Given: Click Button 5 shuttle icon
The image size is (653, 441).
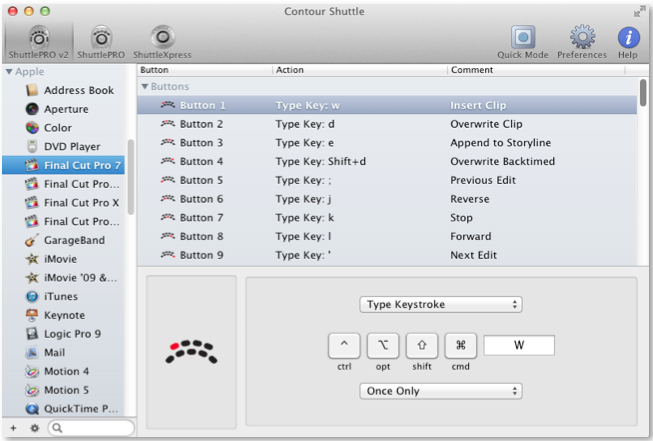Looking at the screenshot, I should pos(168,180).
